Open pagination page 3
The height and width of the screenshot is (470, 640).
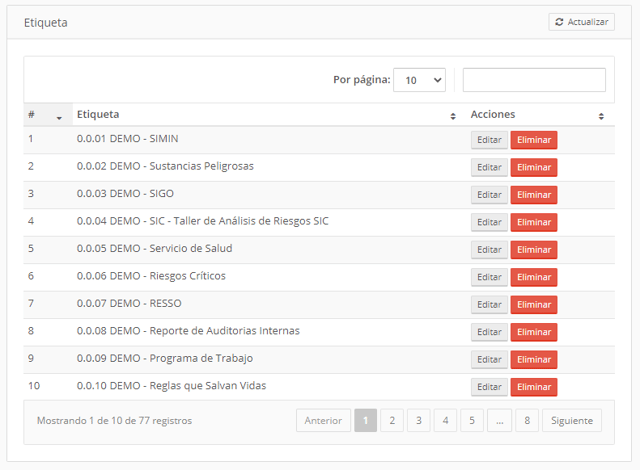point(418,420)
